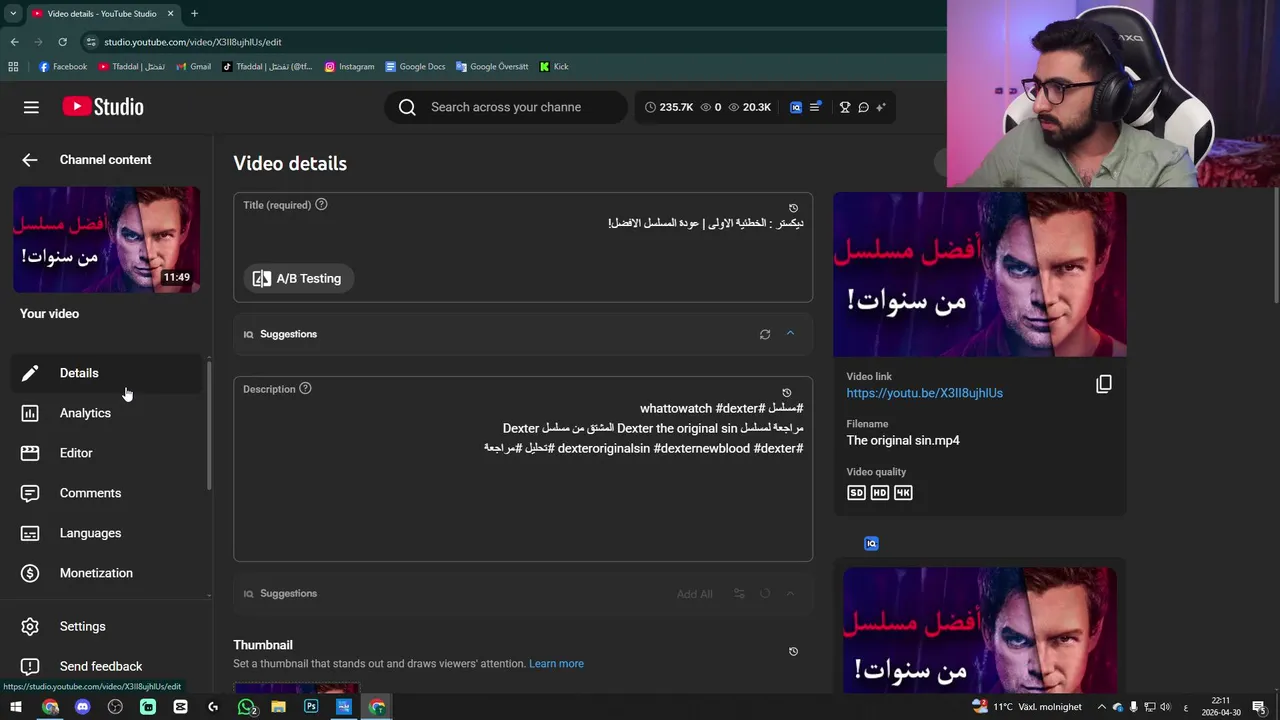The image size is (1280, 720).
Task: Click the Windows Start button
Action: tap(16, 707)
